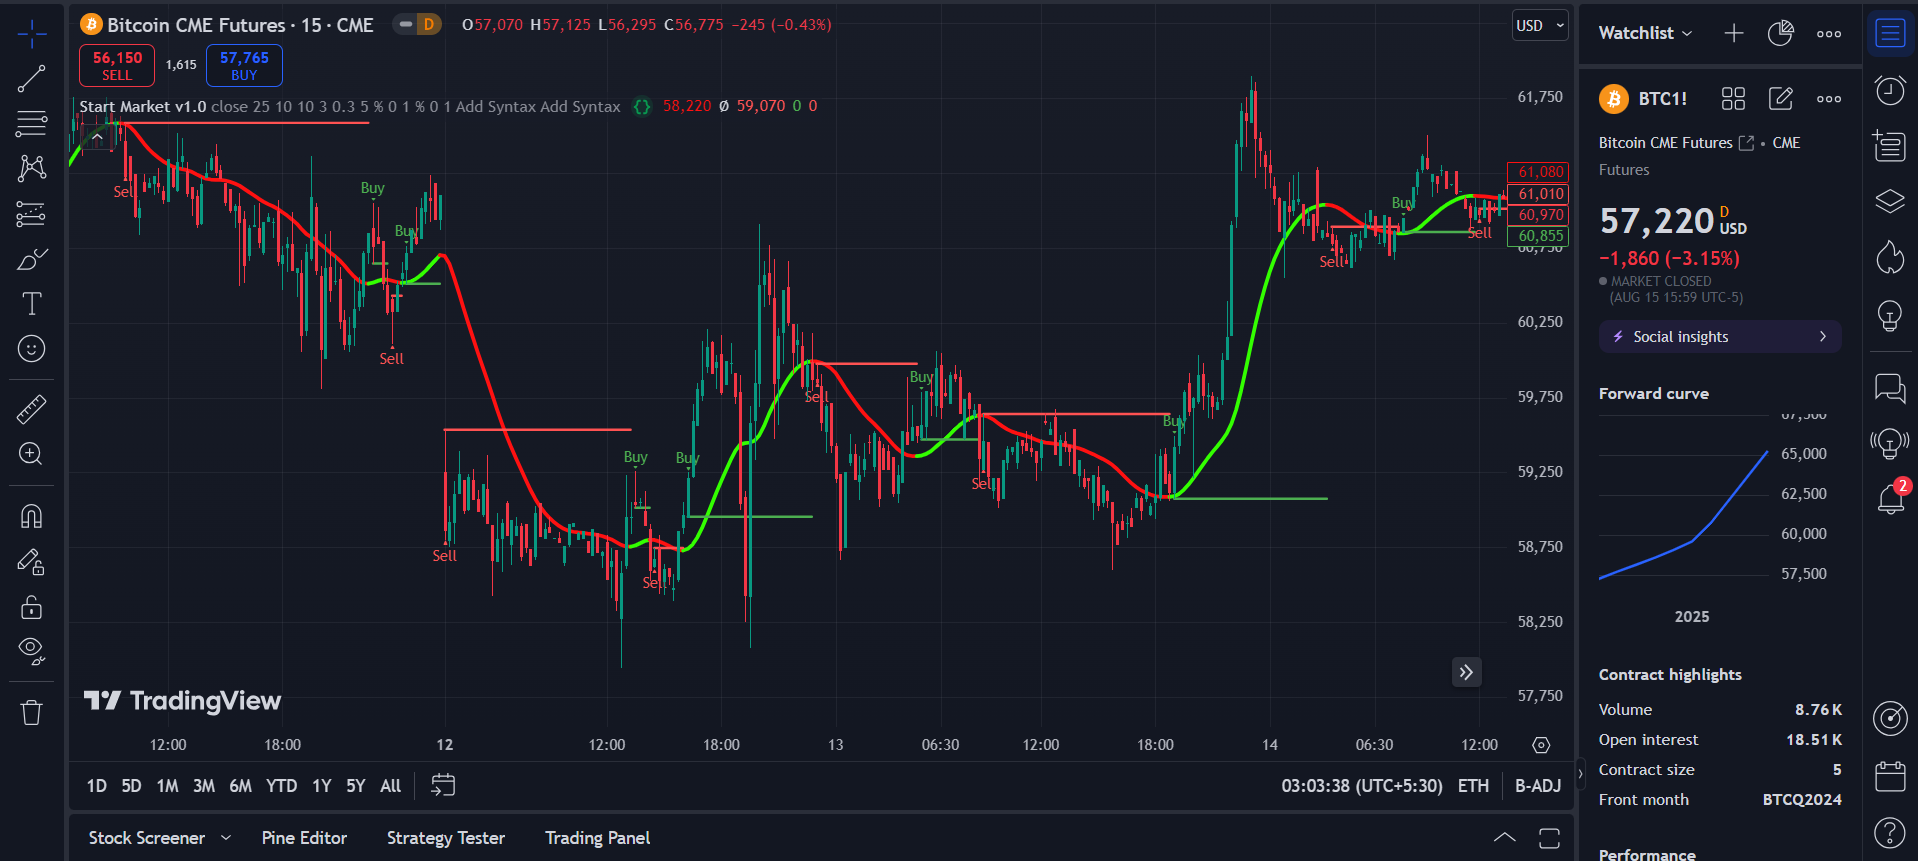Set chart range to 1Y
1918x861 pixels.
pyautogui.click(x=321, y=786)
